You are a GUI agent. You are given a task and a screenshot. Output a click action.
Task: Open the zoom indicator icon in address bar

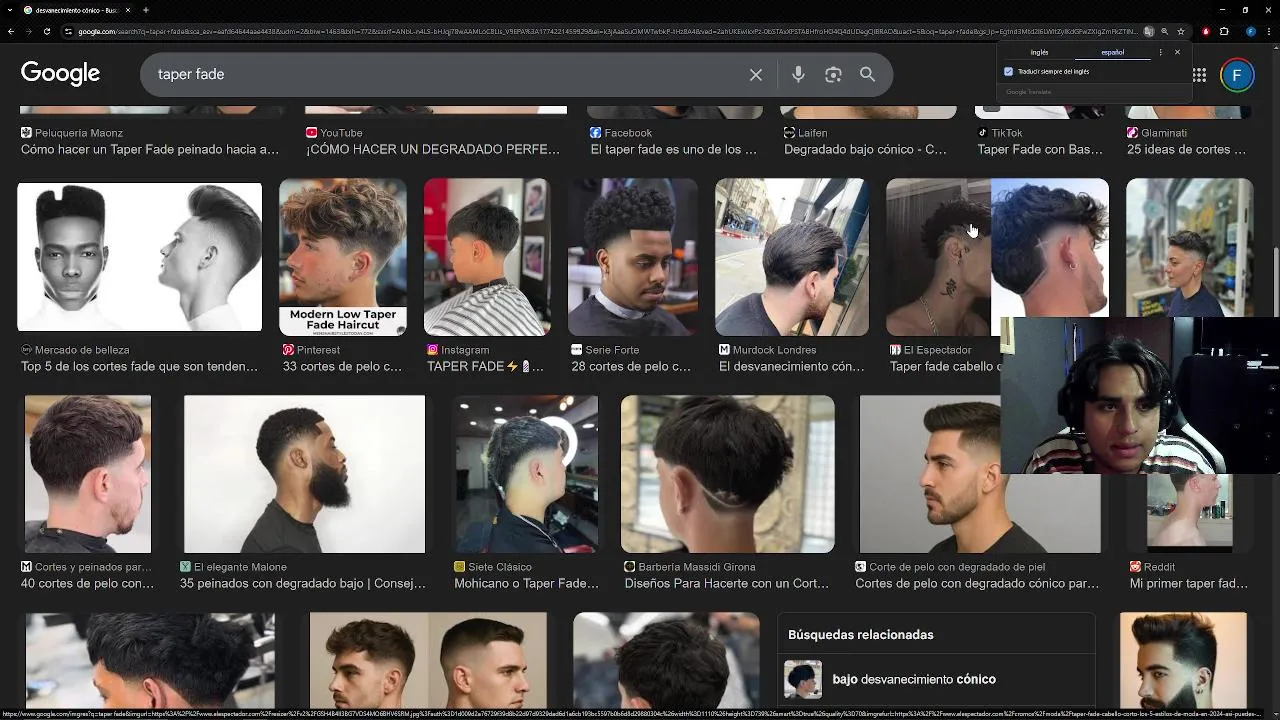[1165, 31]
